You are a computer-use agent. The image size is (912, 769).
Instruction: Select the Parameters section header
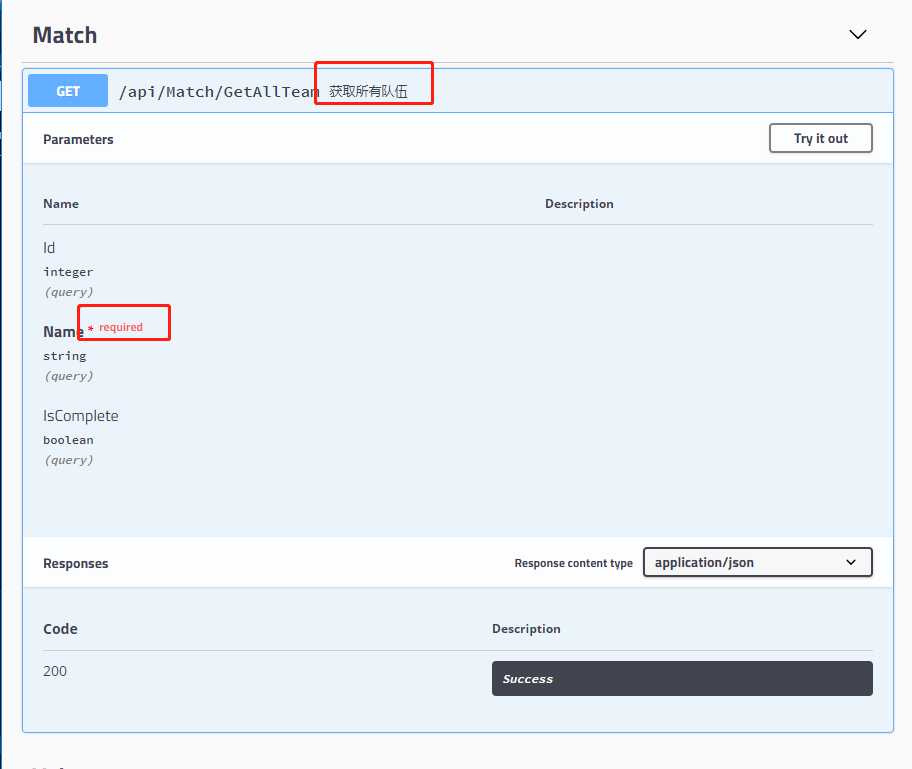pos(78,140)
